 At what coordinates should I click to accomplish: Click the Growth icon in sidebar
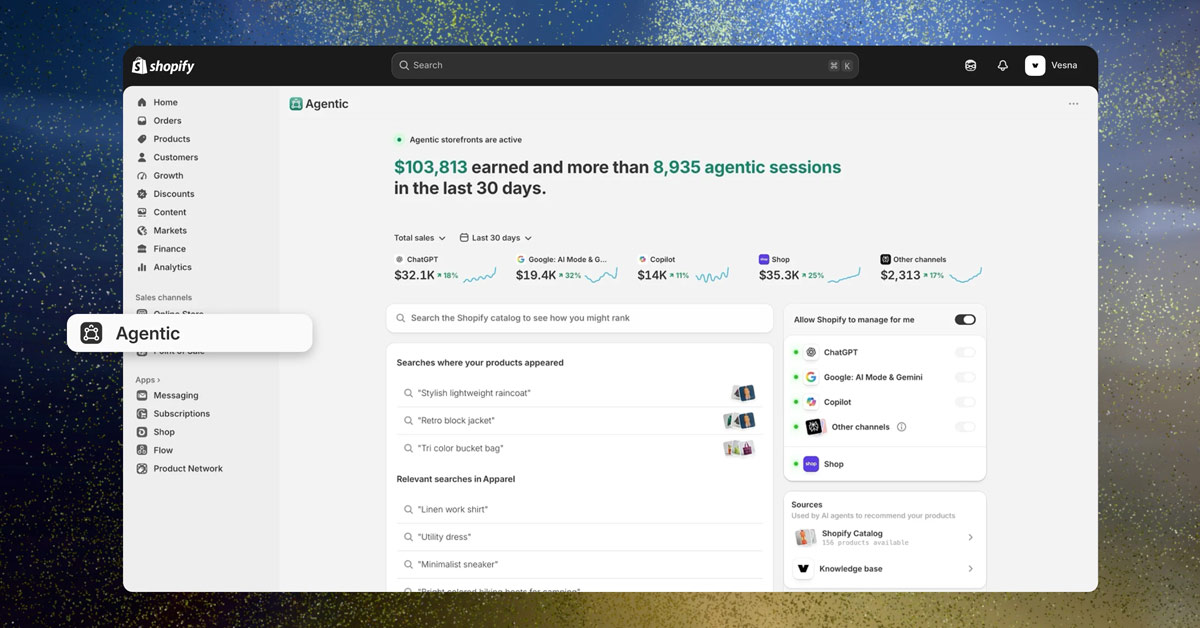point(142,176)
